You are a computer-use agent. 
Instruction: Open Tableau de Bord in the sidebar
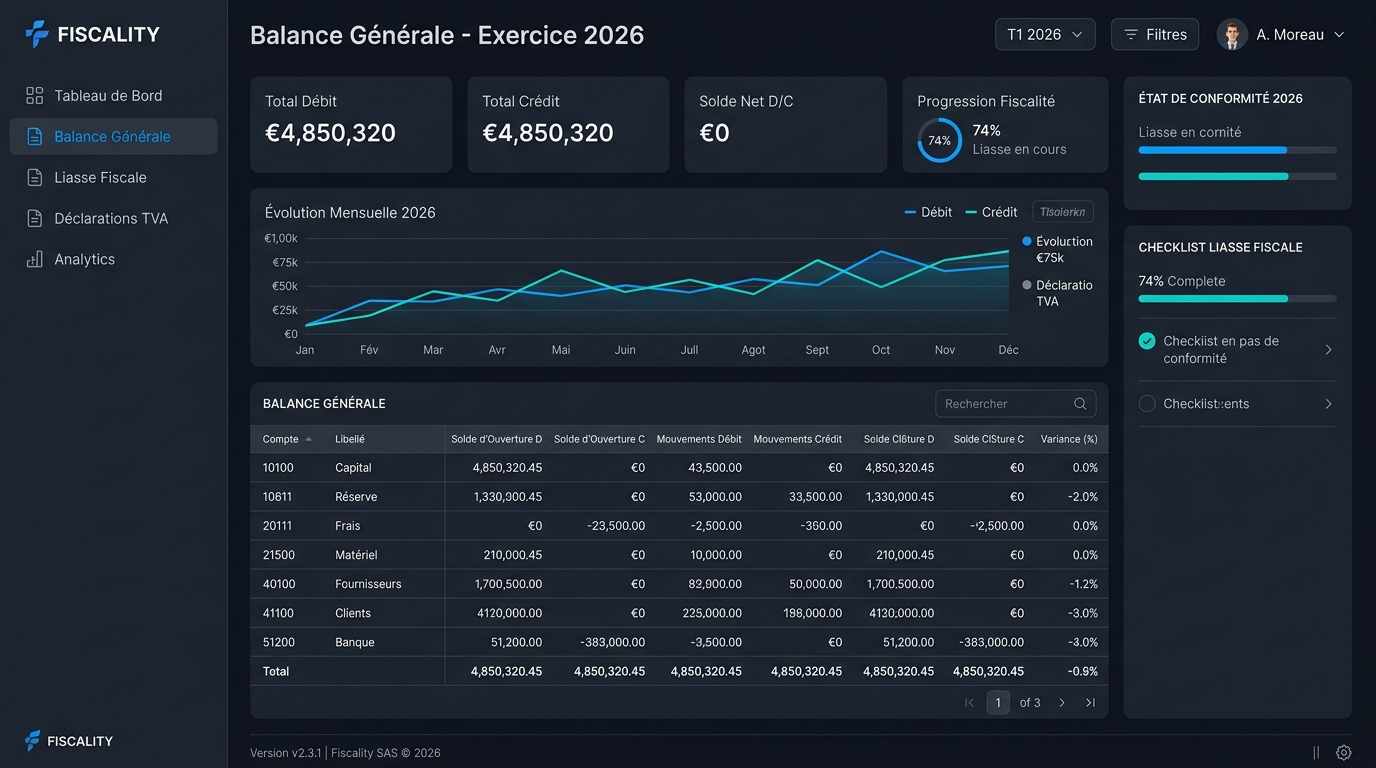pos(113,96)
